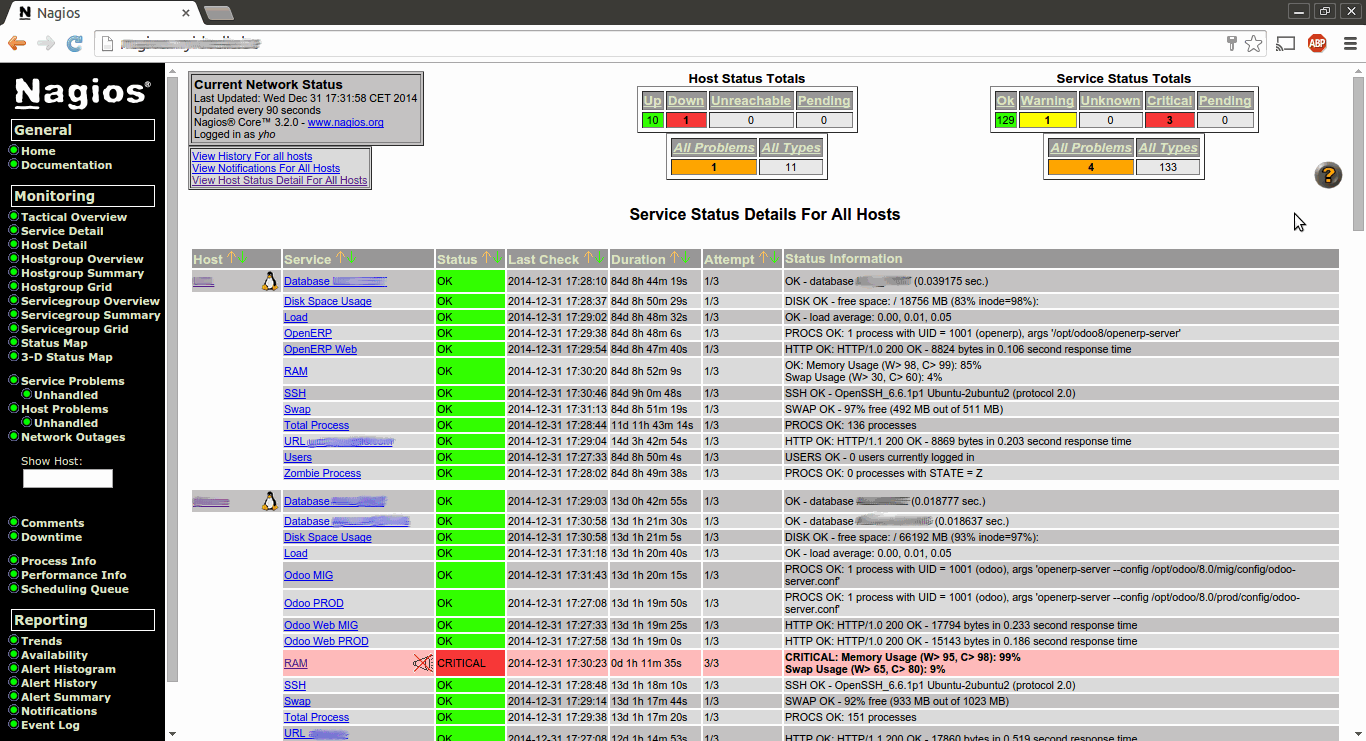Open Network Outages in the sidebar
Viewport: 1366px width, 741px height.
(73, 437)
